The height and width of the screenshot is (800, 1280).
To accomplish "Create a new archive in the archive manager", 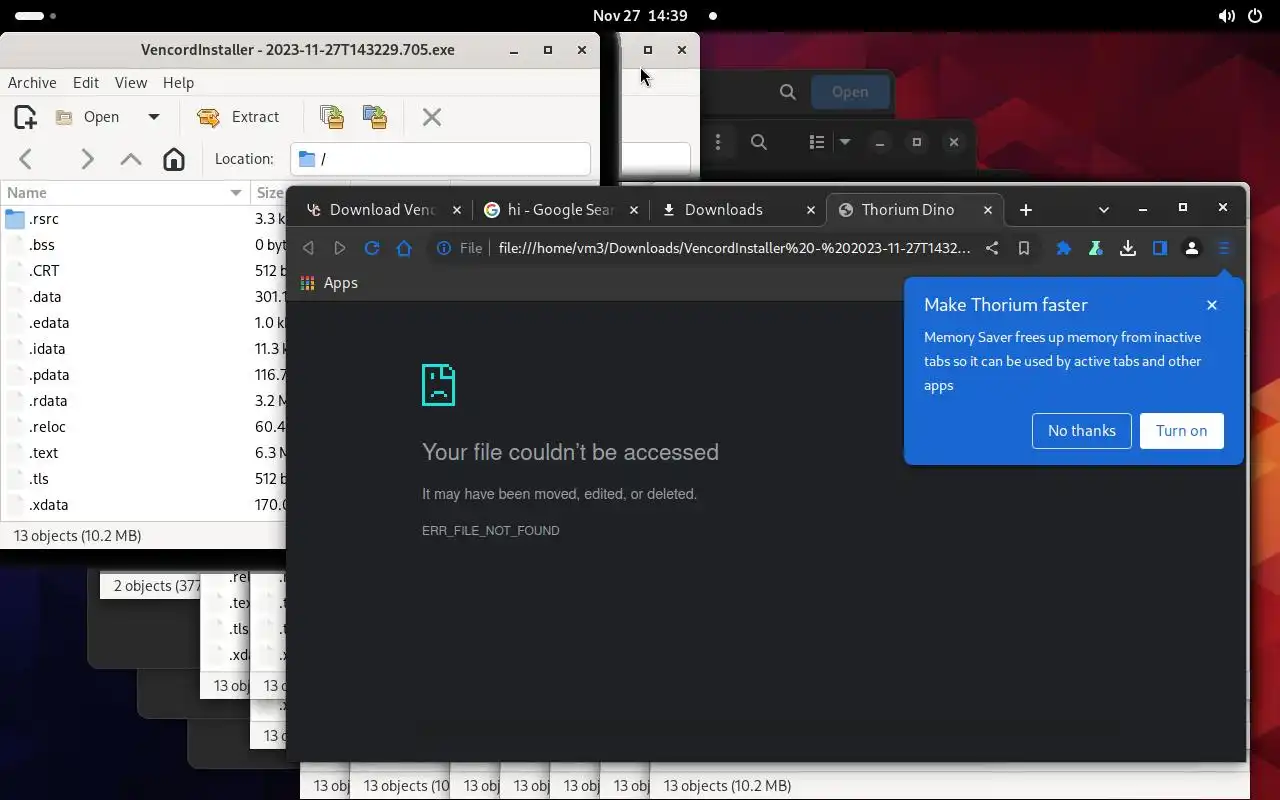I will click(25, 117).
